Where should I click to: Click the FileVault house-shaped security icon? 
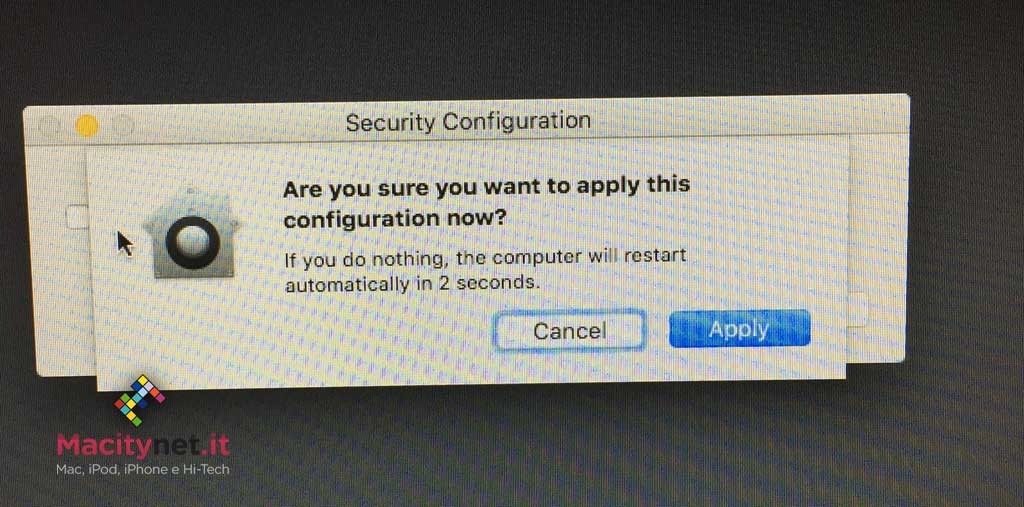tap(190, 234)
